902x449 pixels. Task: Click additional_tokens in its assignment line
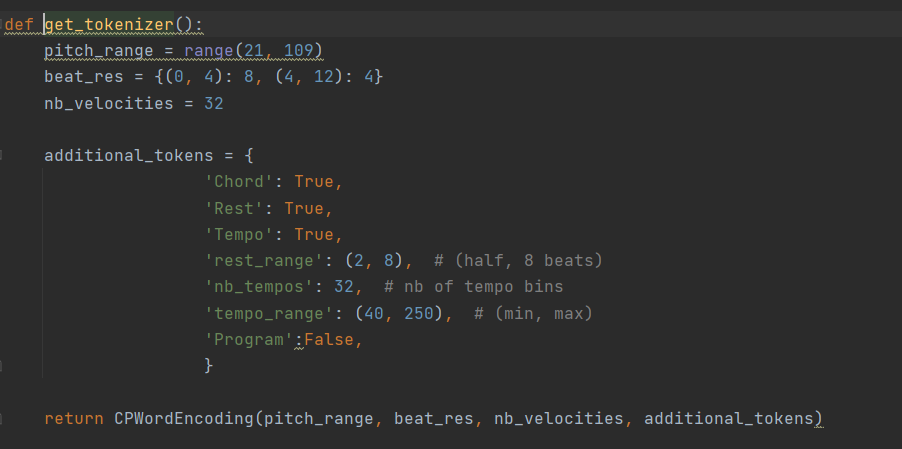129,155
